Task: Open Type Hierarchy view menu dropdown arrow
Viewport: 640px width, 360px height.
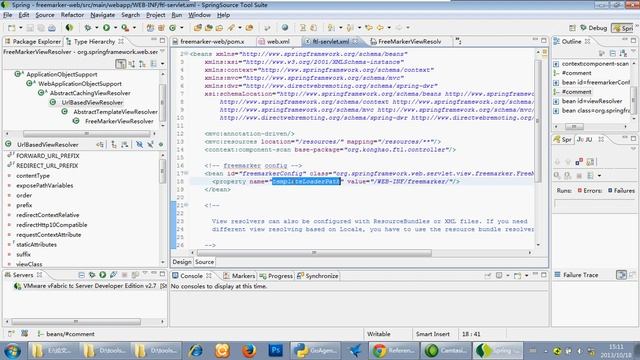Action: (x=162, y=64)
